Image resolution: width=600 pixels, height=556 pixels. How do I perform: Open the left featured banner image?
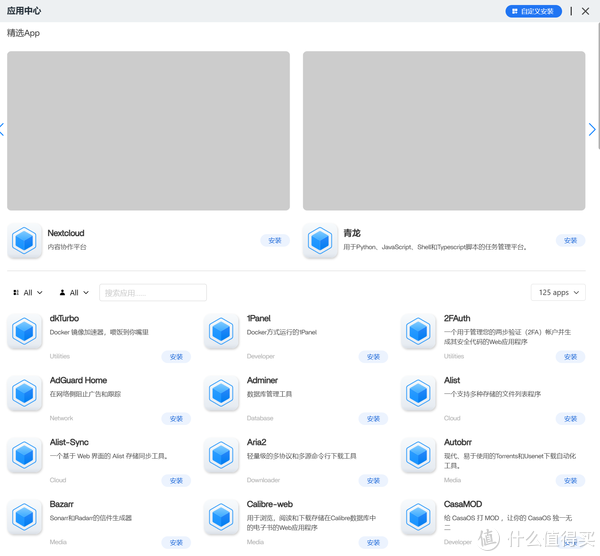[x=148, y=131]
